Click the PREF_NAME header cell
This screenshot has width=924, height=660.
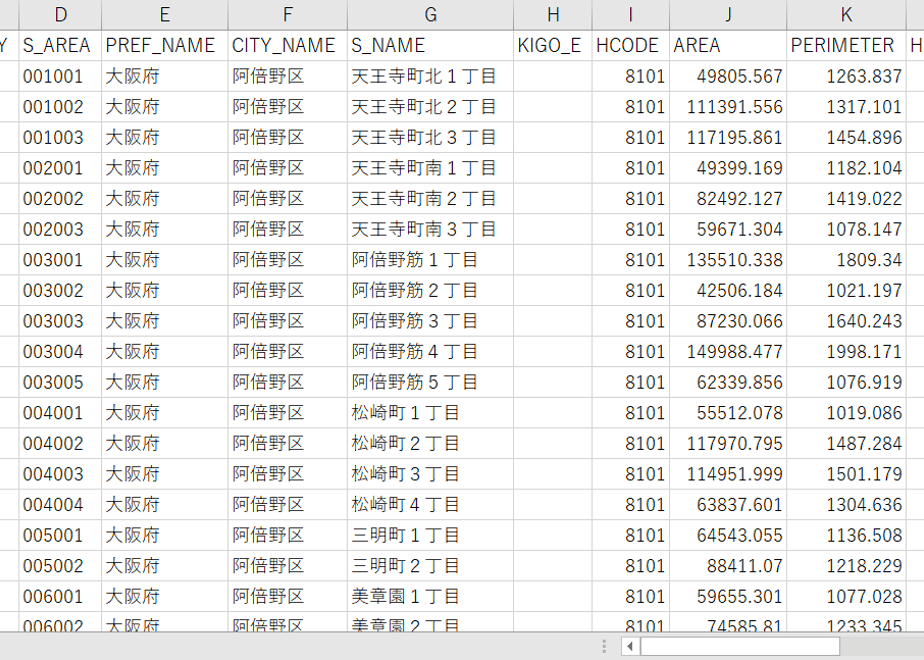pos(164,45)
